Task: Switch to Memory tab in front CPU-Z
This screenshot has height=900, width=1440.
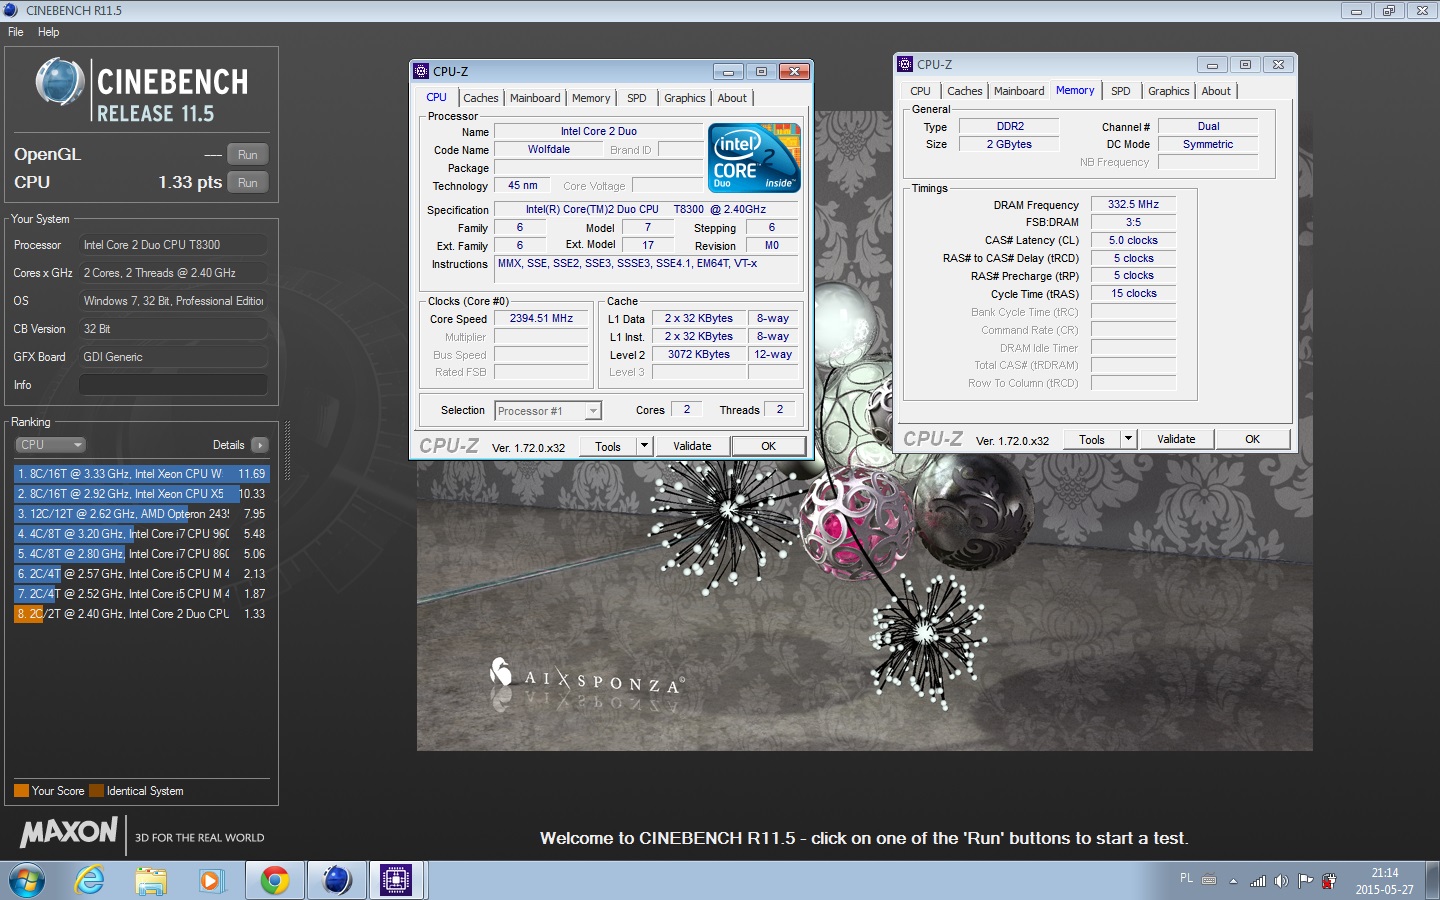Action: click(x=591, y=98)
